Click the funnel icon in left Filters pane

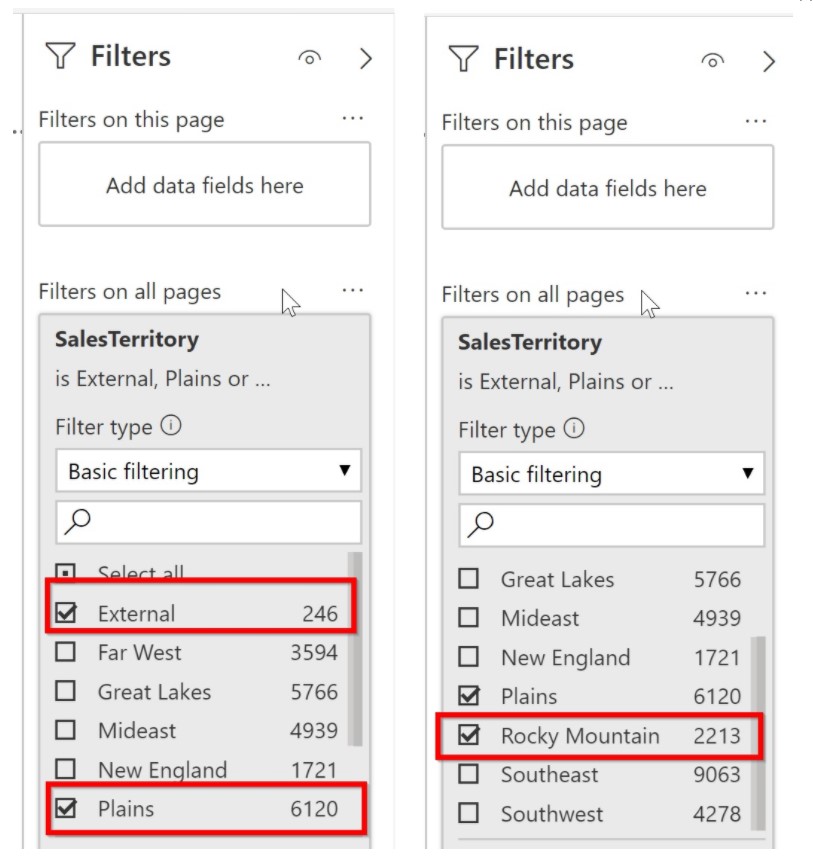point(60,56)
